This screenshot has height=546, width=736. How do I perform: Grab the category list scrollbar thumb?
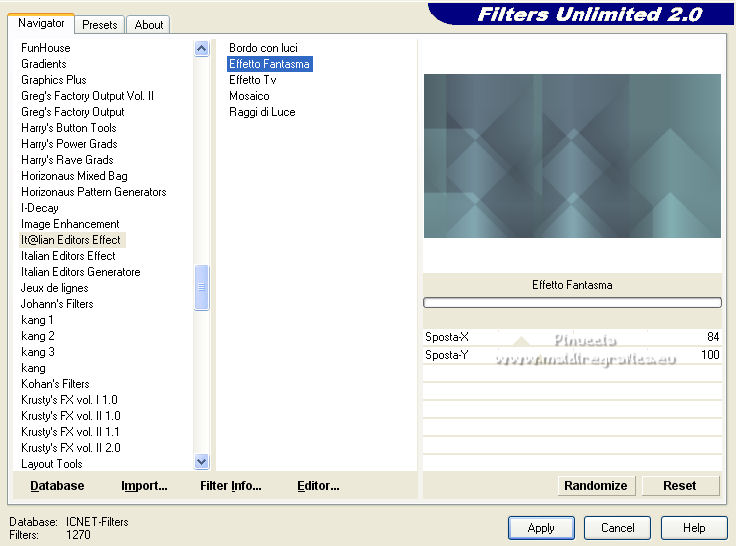point(201,287)
